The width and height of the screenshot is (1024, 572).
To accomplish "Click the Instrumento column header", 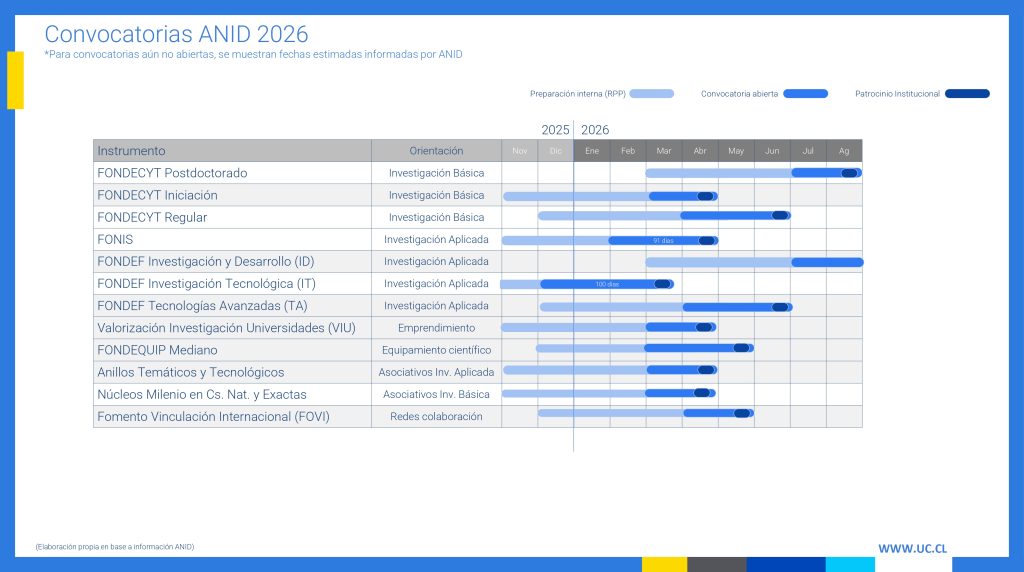I will tap(132, 151).
